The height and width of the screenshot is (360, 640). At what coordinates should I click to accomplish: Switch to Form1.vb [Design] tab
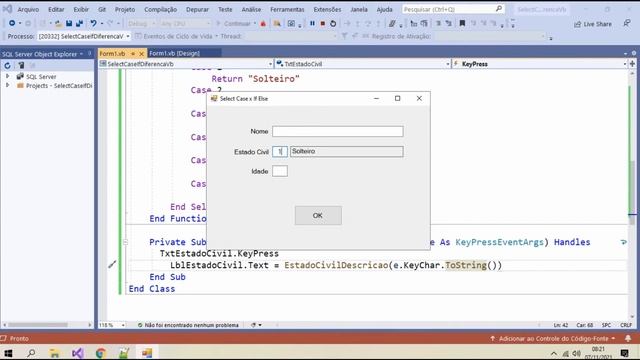[174, 53]
